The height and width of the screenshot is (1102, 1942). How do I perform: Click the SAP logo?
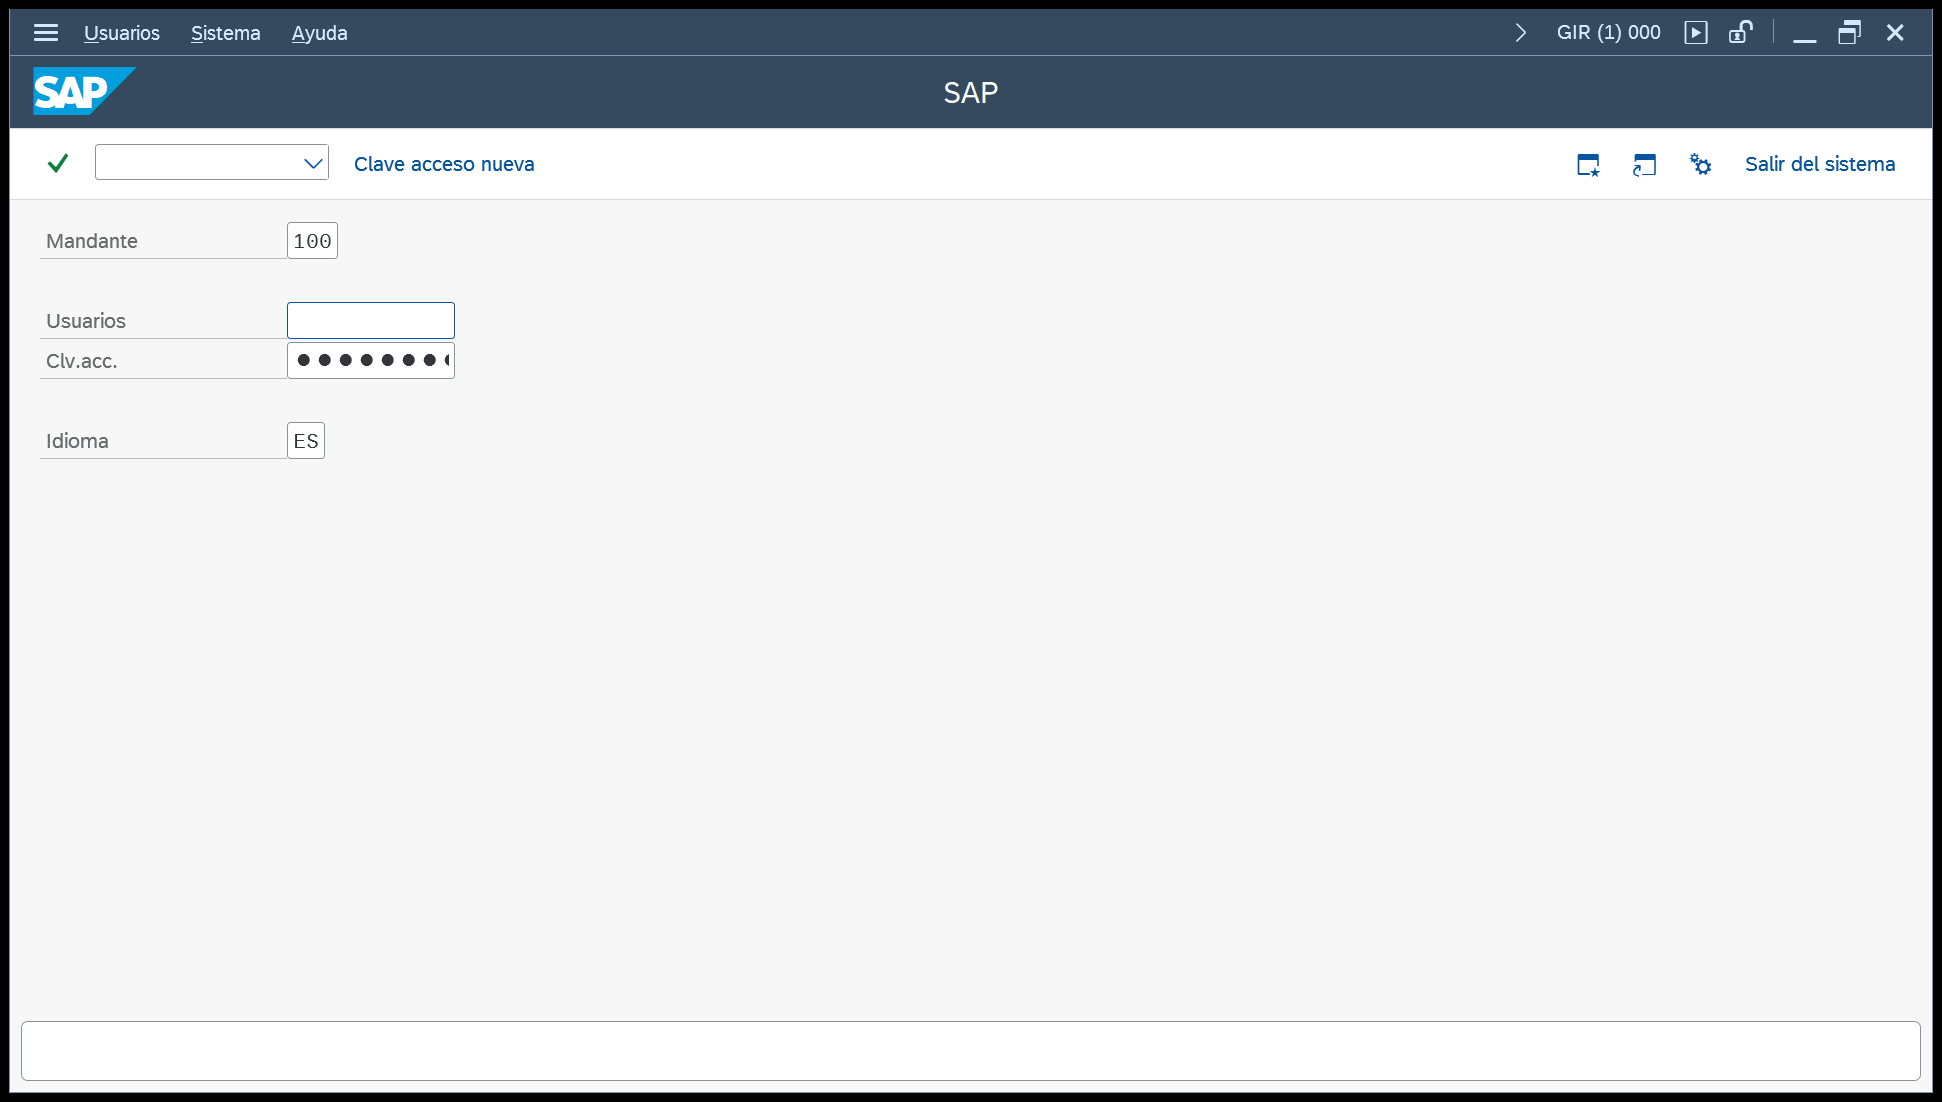(84, 91)
